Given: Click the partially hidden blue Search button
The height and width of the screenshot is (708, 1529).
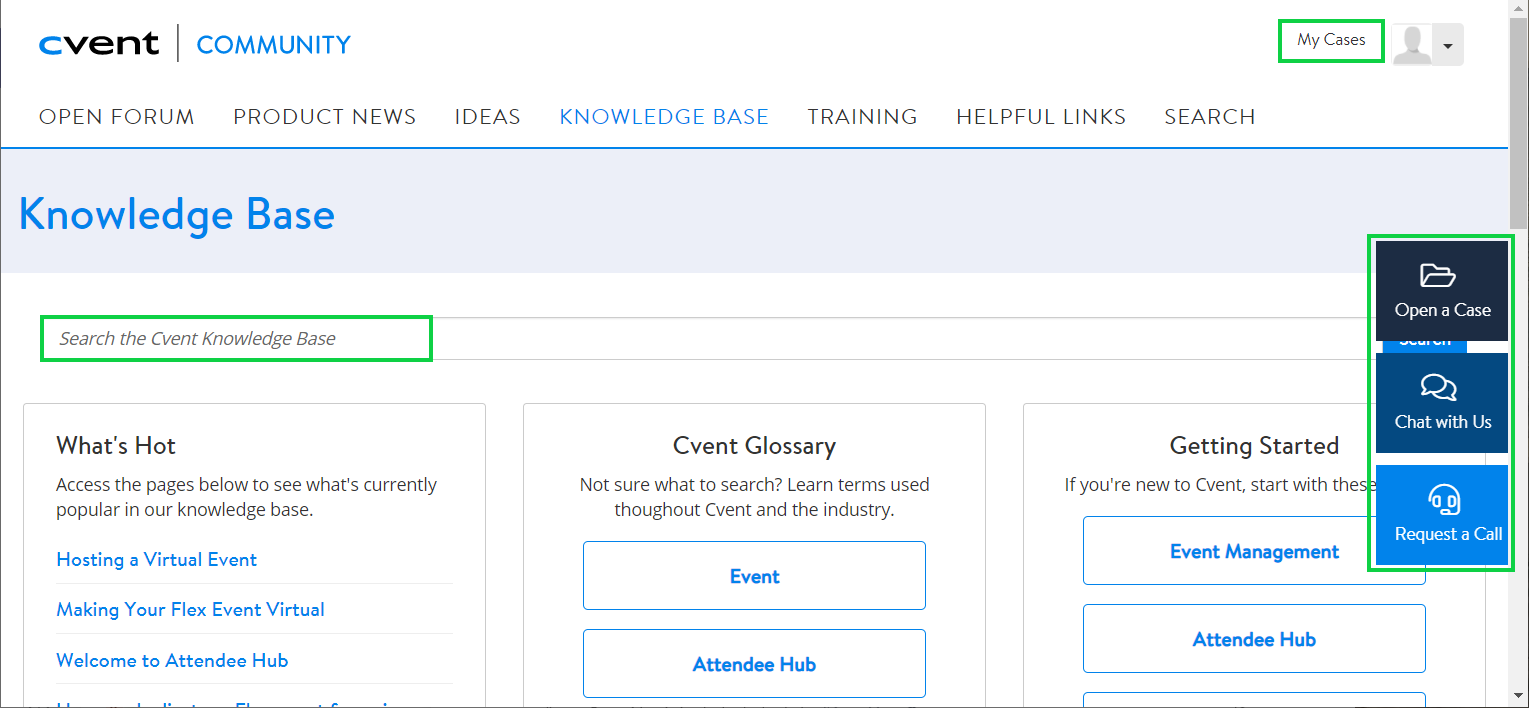Looking at the screenshot, I should 1425,346.
